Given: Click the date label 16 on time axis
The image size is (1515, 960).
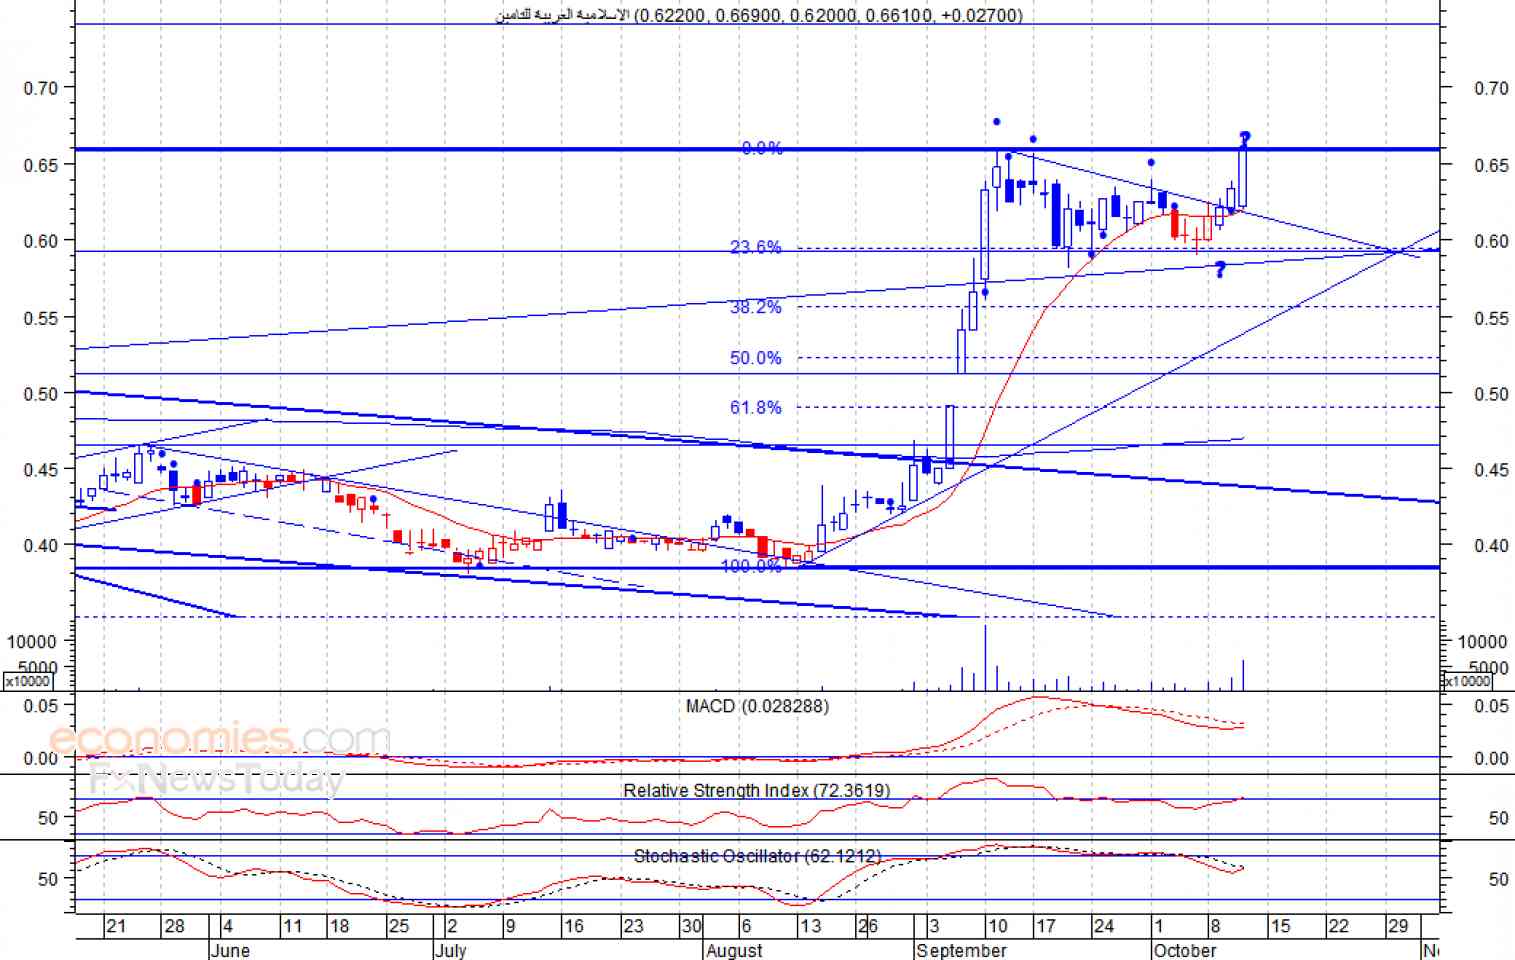Looking at the screenshot, I should [573, 926].
